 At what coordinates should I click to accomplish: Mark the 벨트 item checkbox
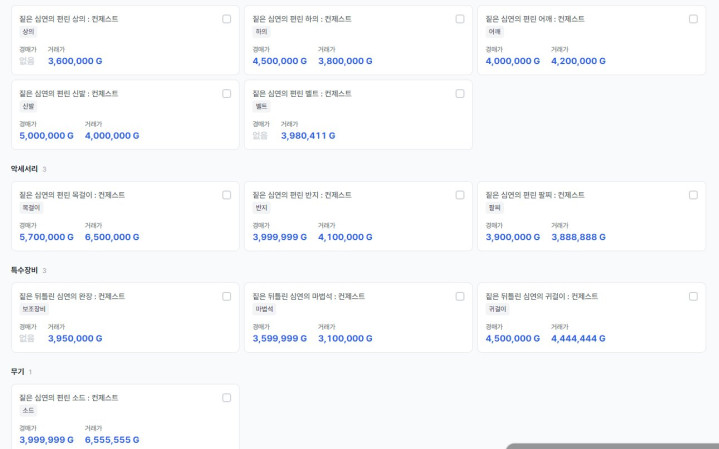[x=460, y=94]
